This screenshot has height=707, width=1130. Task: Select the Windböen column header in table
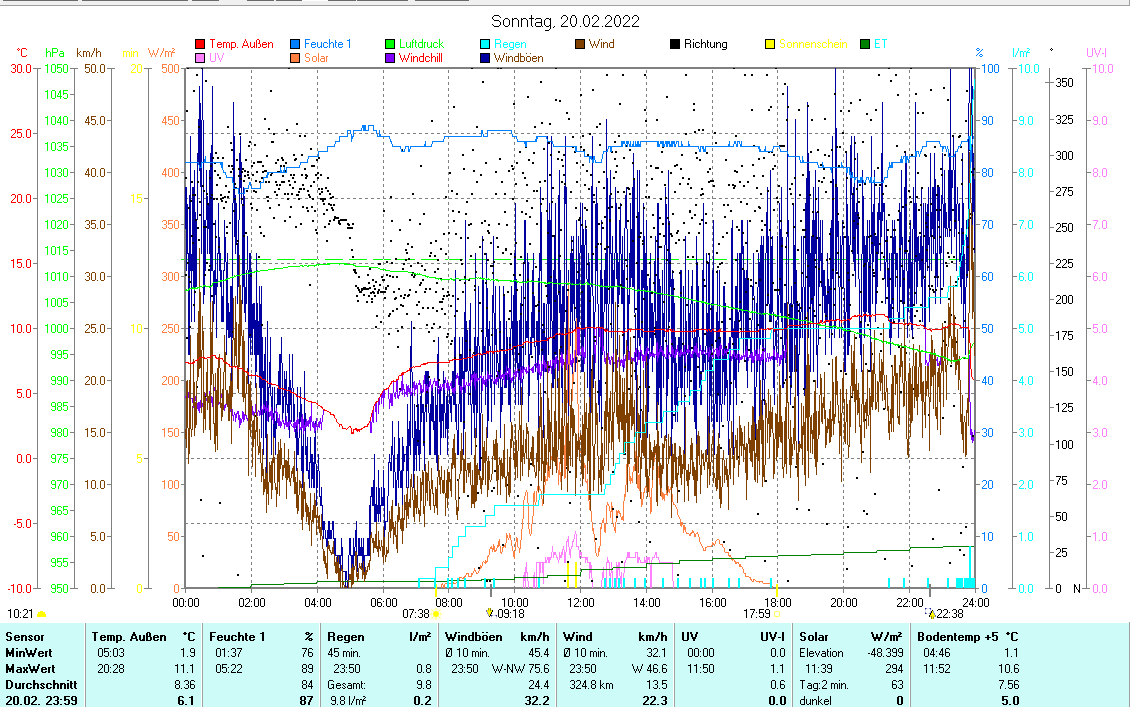pos(472,636)
